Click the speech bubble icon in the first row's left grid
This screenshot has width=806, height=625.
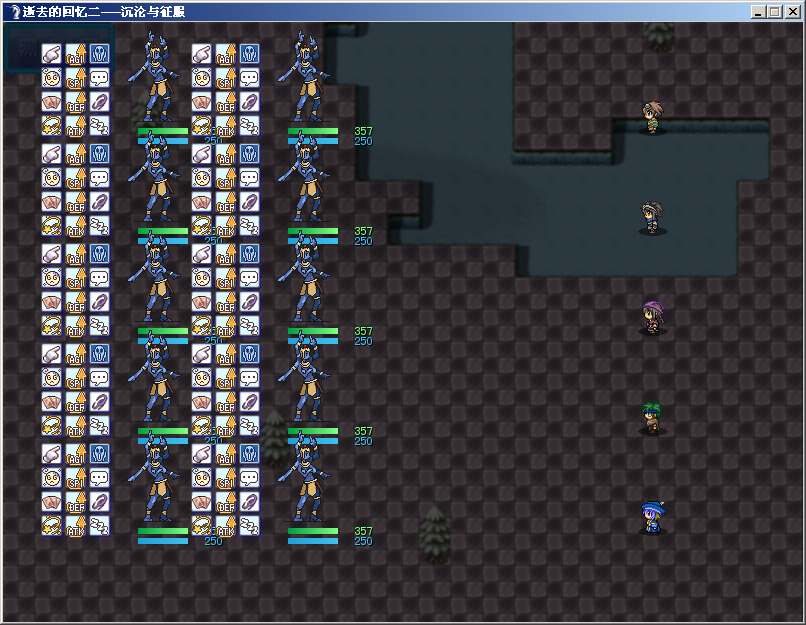100,78
